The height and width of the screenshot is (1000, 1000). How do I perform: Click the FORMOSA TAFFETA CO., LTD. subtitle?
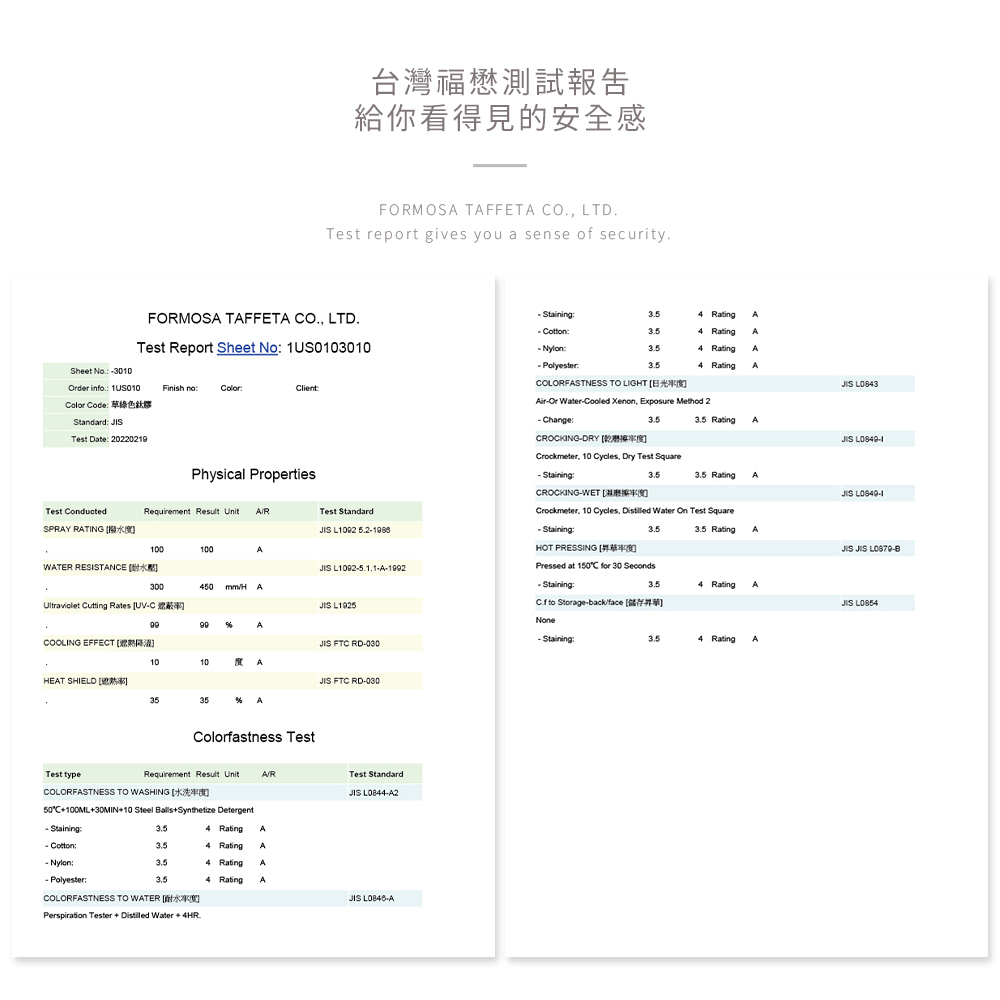tap(499, 210)
